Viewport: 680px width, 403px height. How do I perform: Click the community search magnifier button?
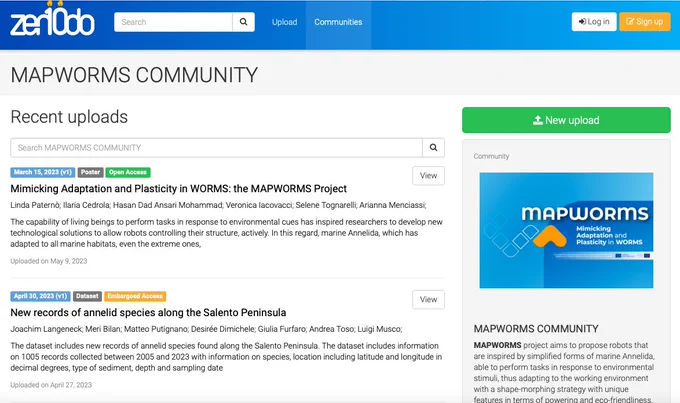[433, 147]
